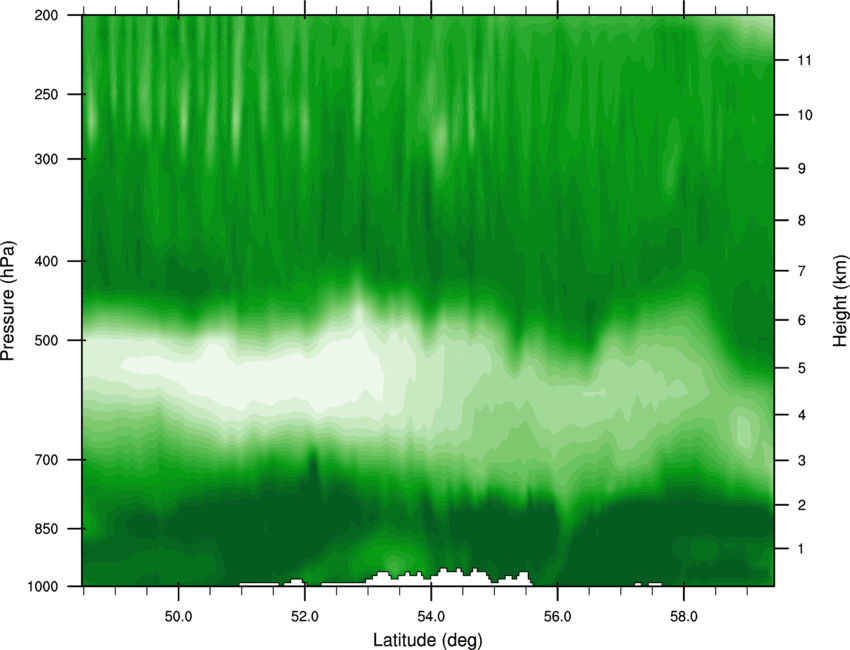This screenshot has height=650, width=850.
Task: Click the 8 km height label
Action: [802, 221]
